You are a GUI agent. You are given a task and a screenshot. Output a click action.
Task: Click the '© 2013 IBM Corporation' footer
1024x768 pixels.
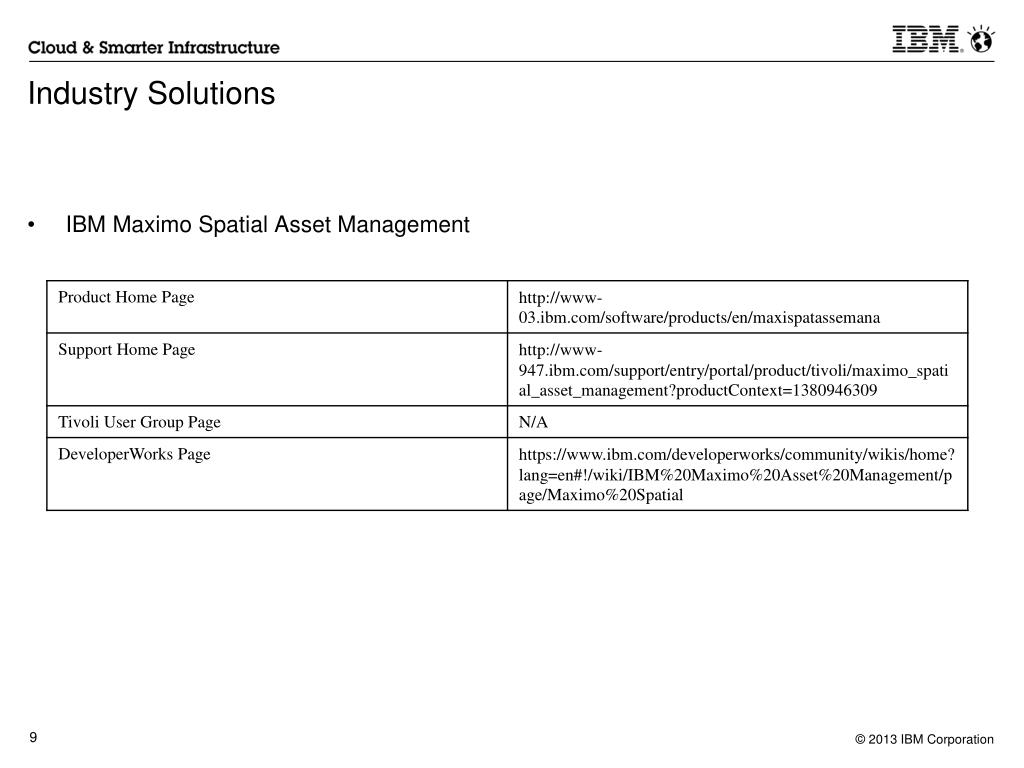pos(924,739)
